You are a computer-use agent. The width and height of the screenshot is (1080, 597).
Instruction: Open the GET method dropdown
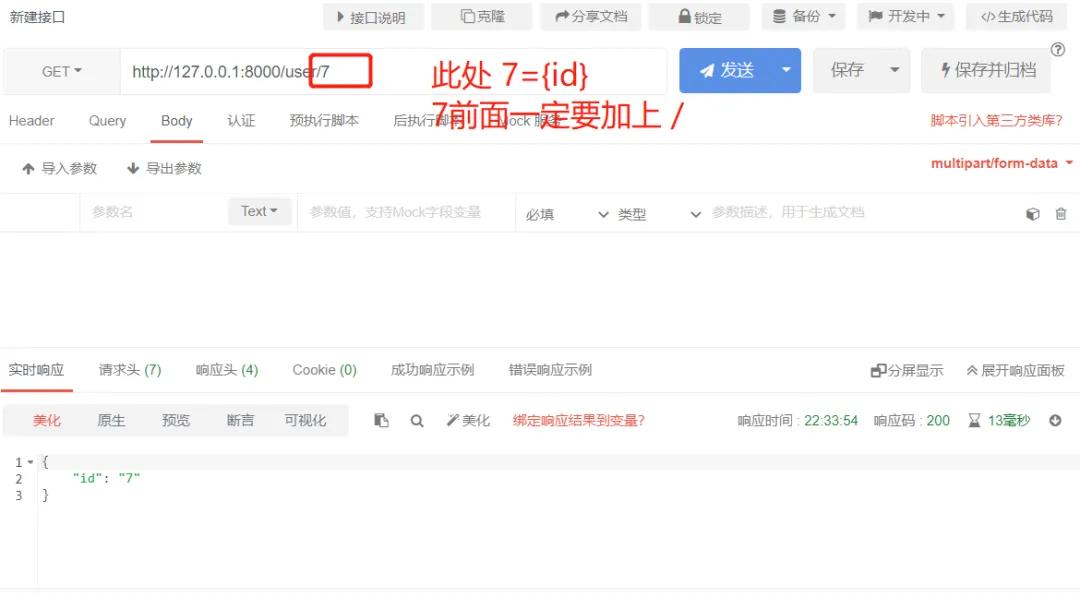pos(61,72)
